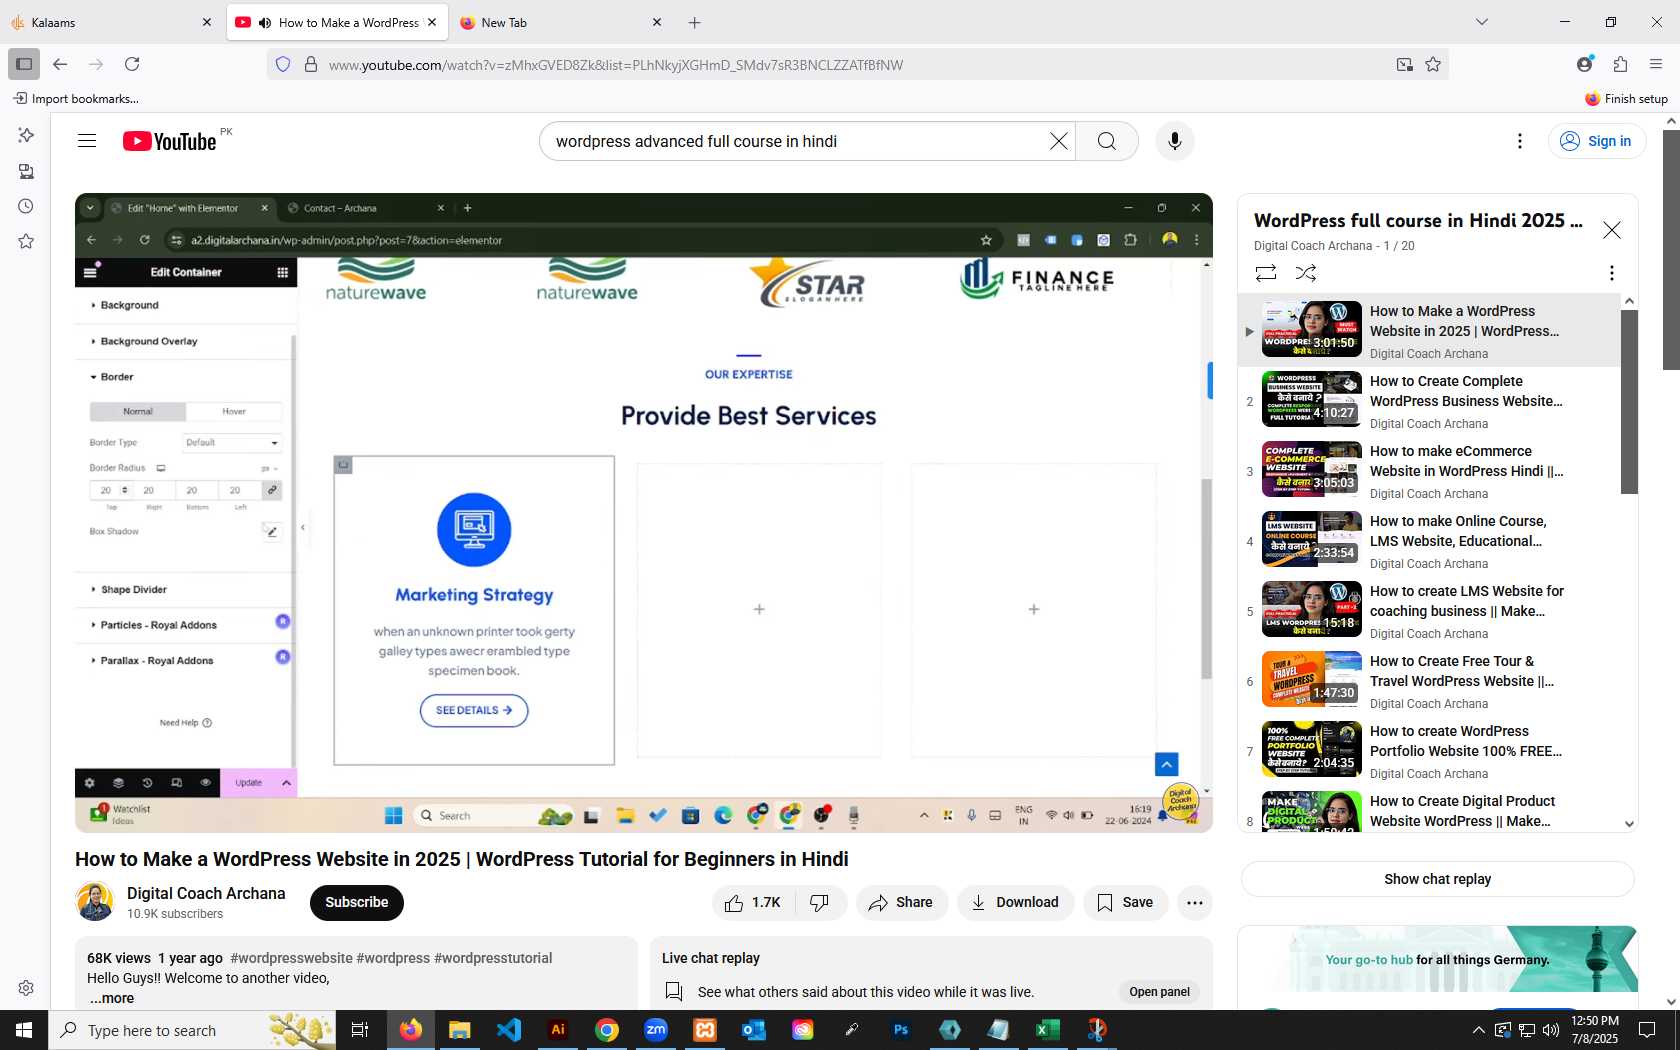This screenshot has width=1680, height=1050.
Task: Open the volume control in the system tray
Action: (1551, 1030)
